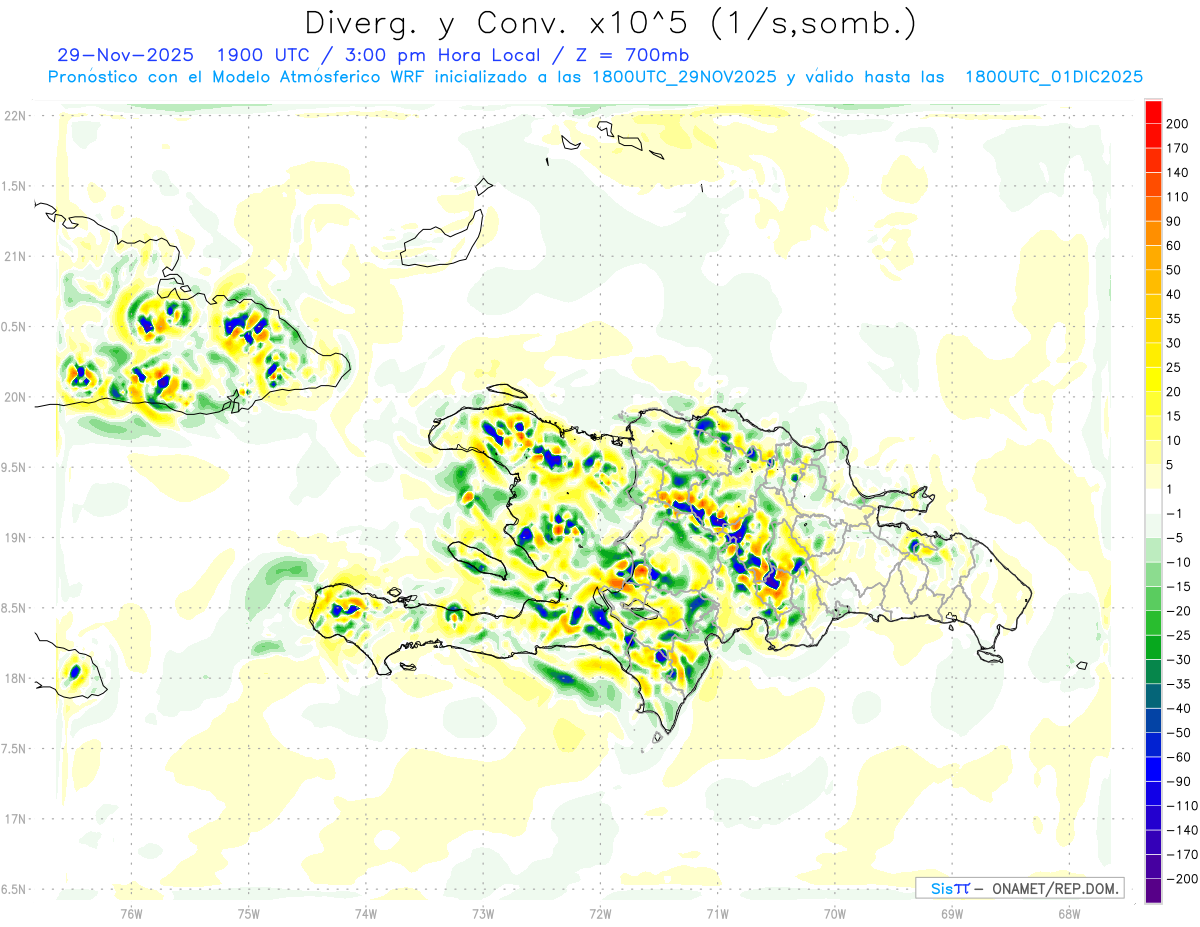Click the '-5' colorbar label

coord(1175,538)
